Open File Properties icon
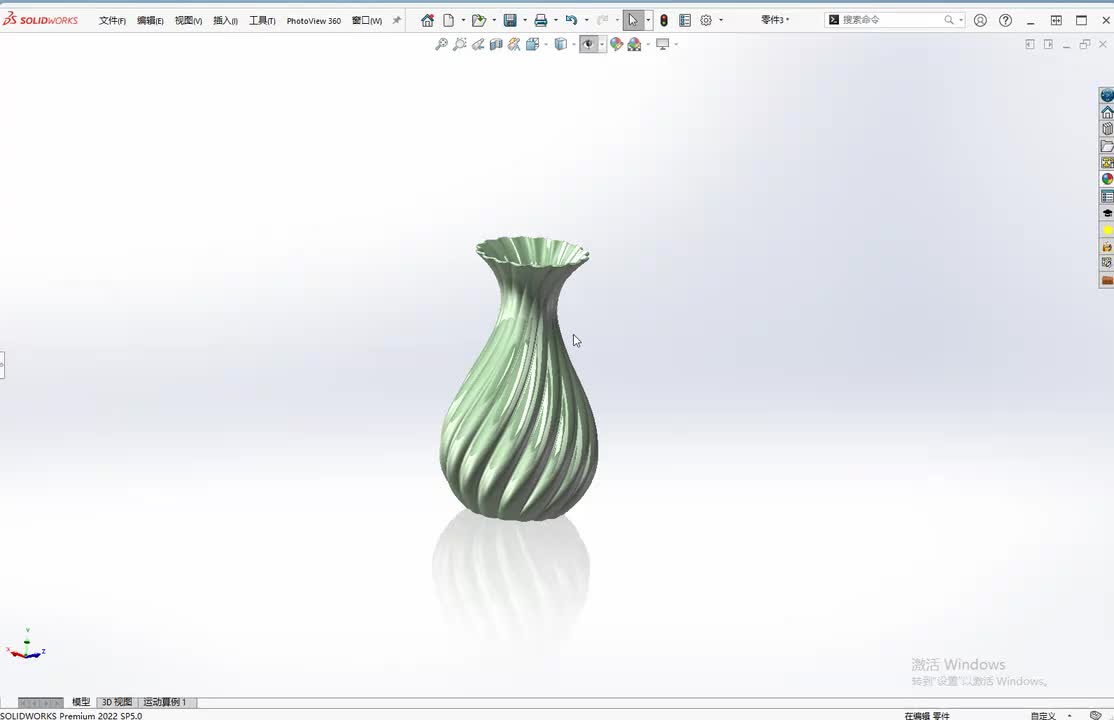The image size is (1114, 720). 685,21
